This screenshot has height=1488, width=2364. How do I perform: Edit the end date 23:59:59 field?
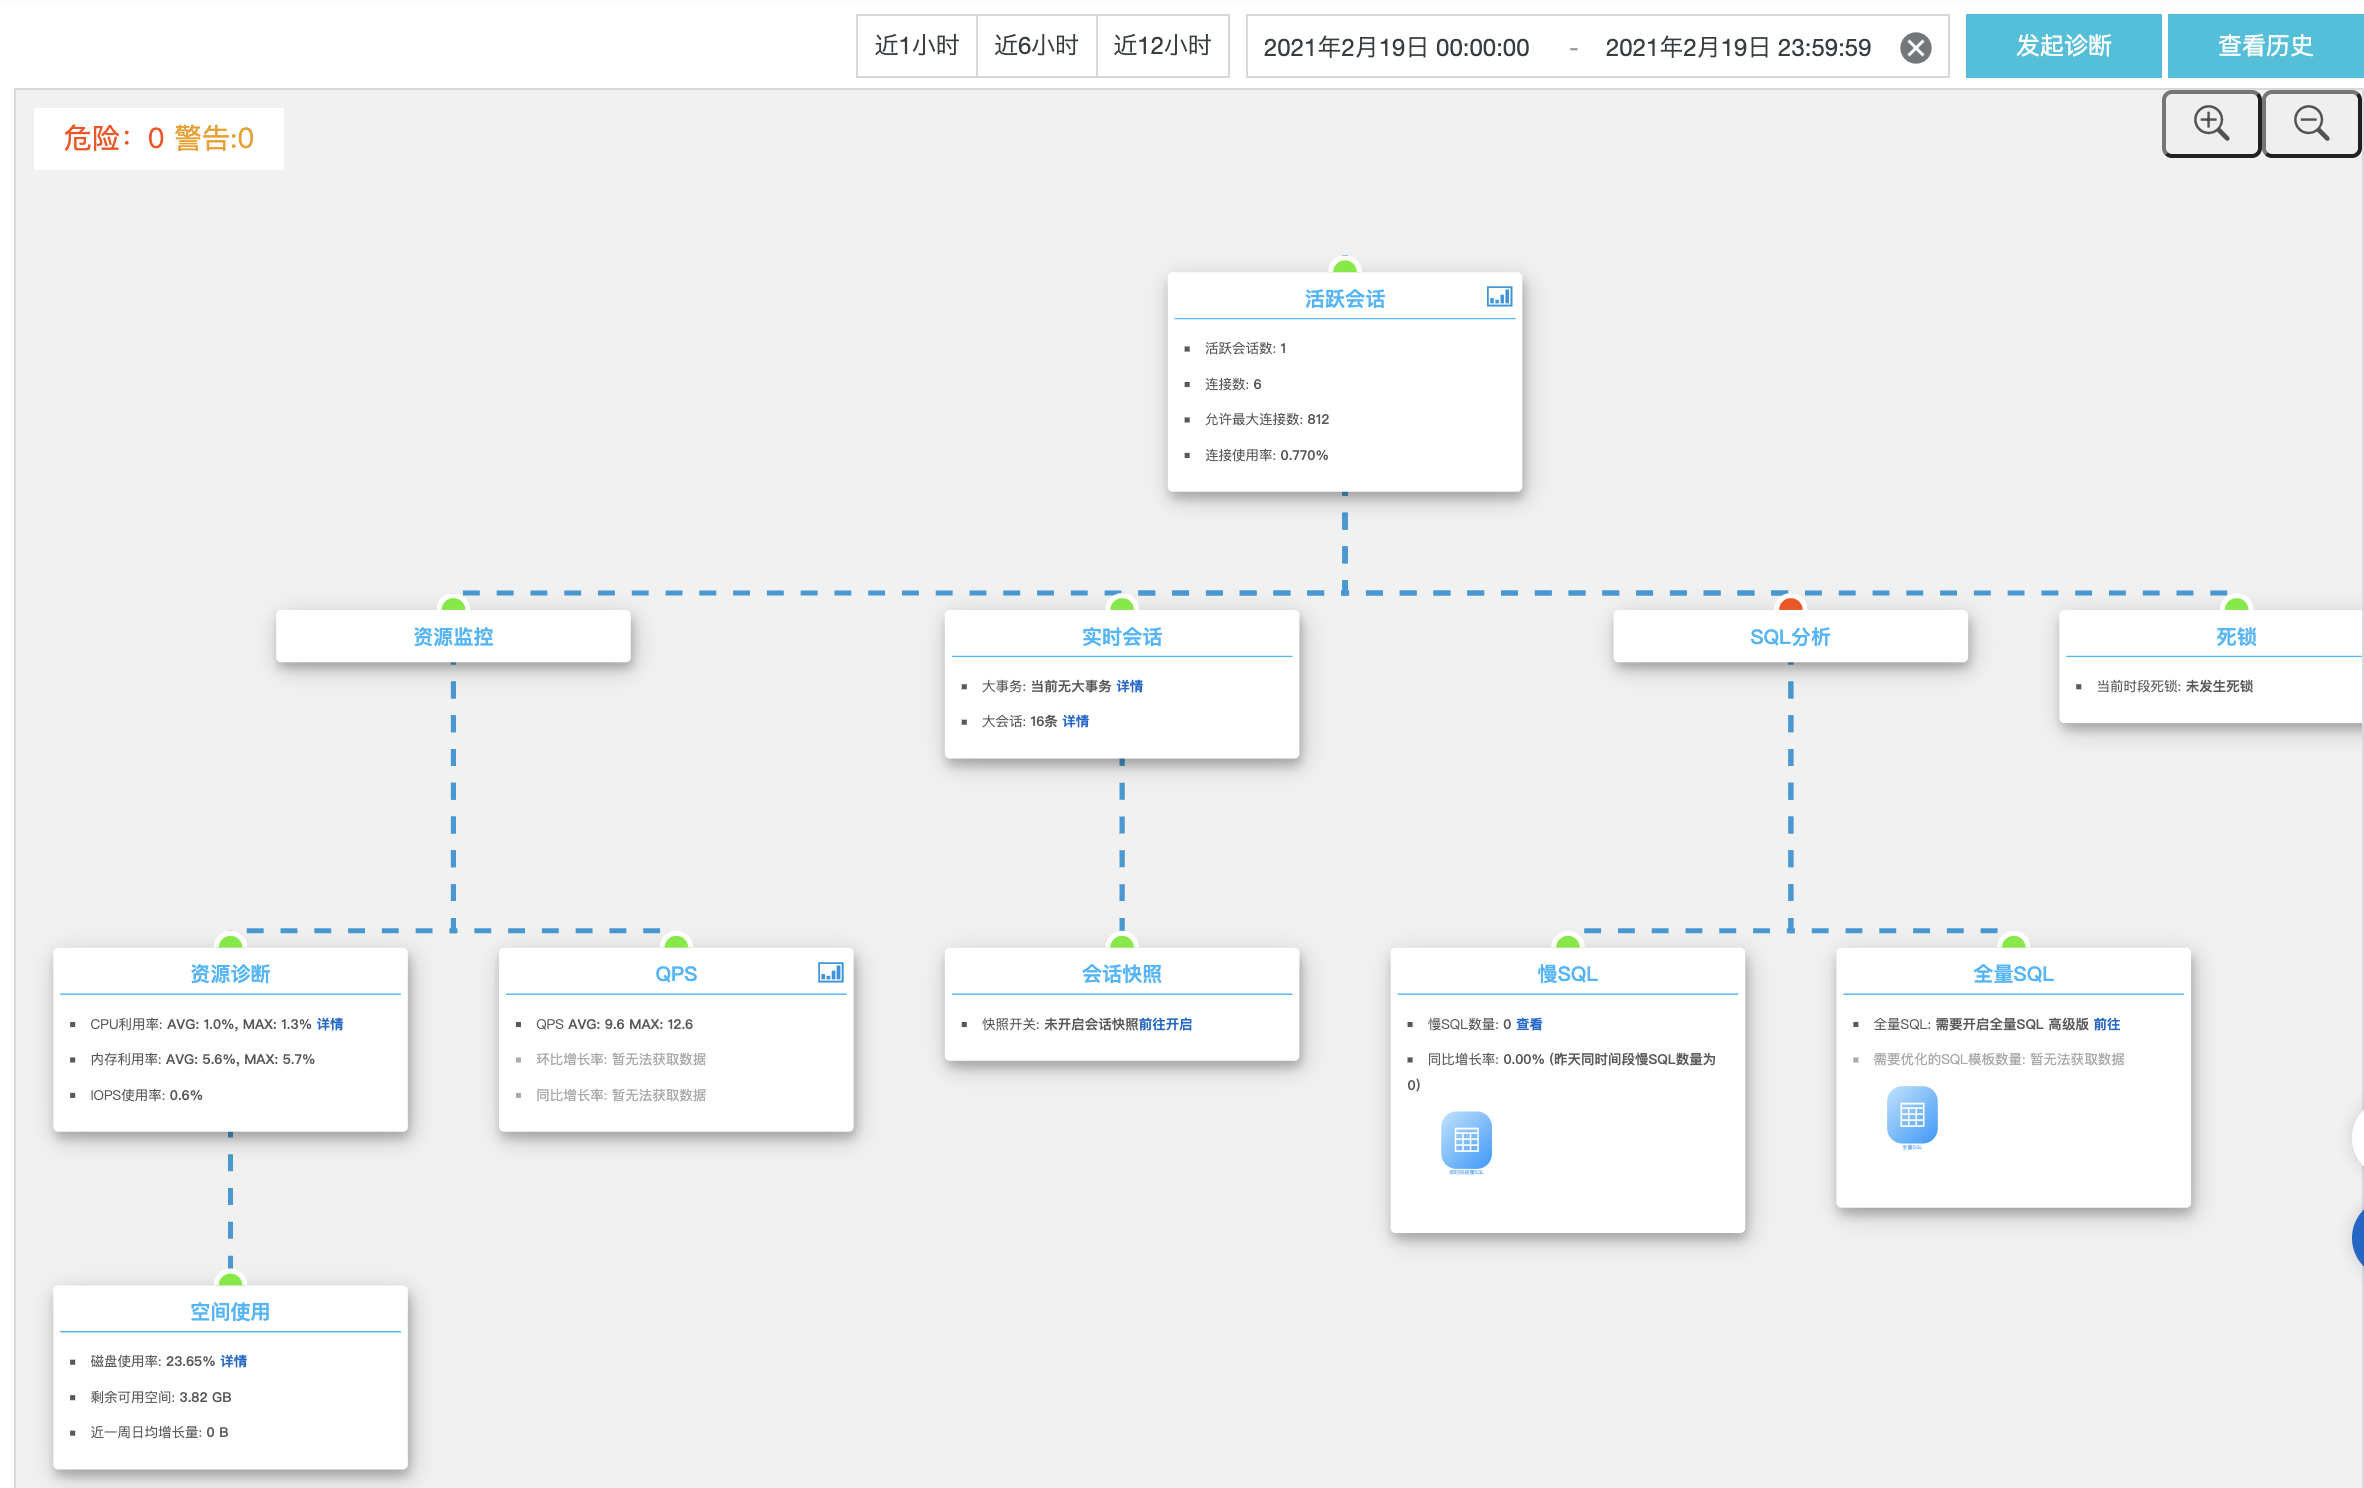click(x=1737, y=48)
